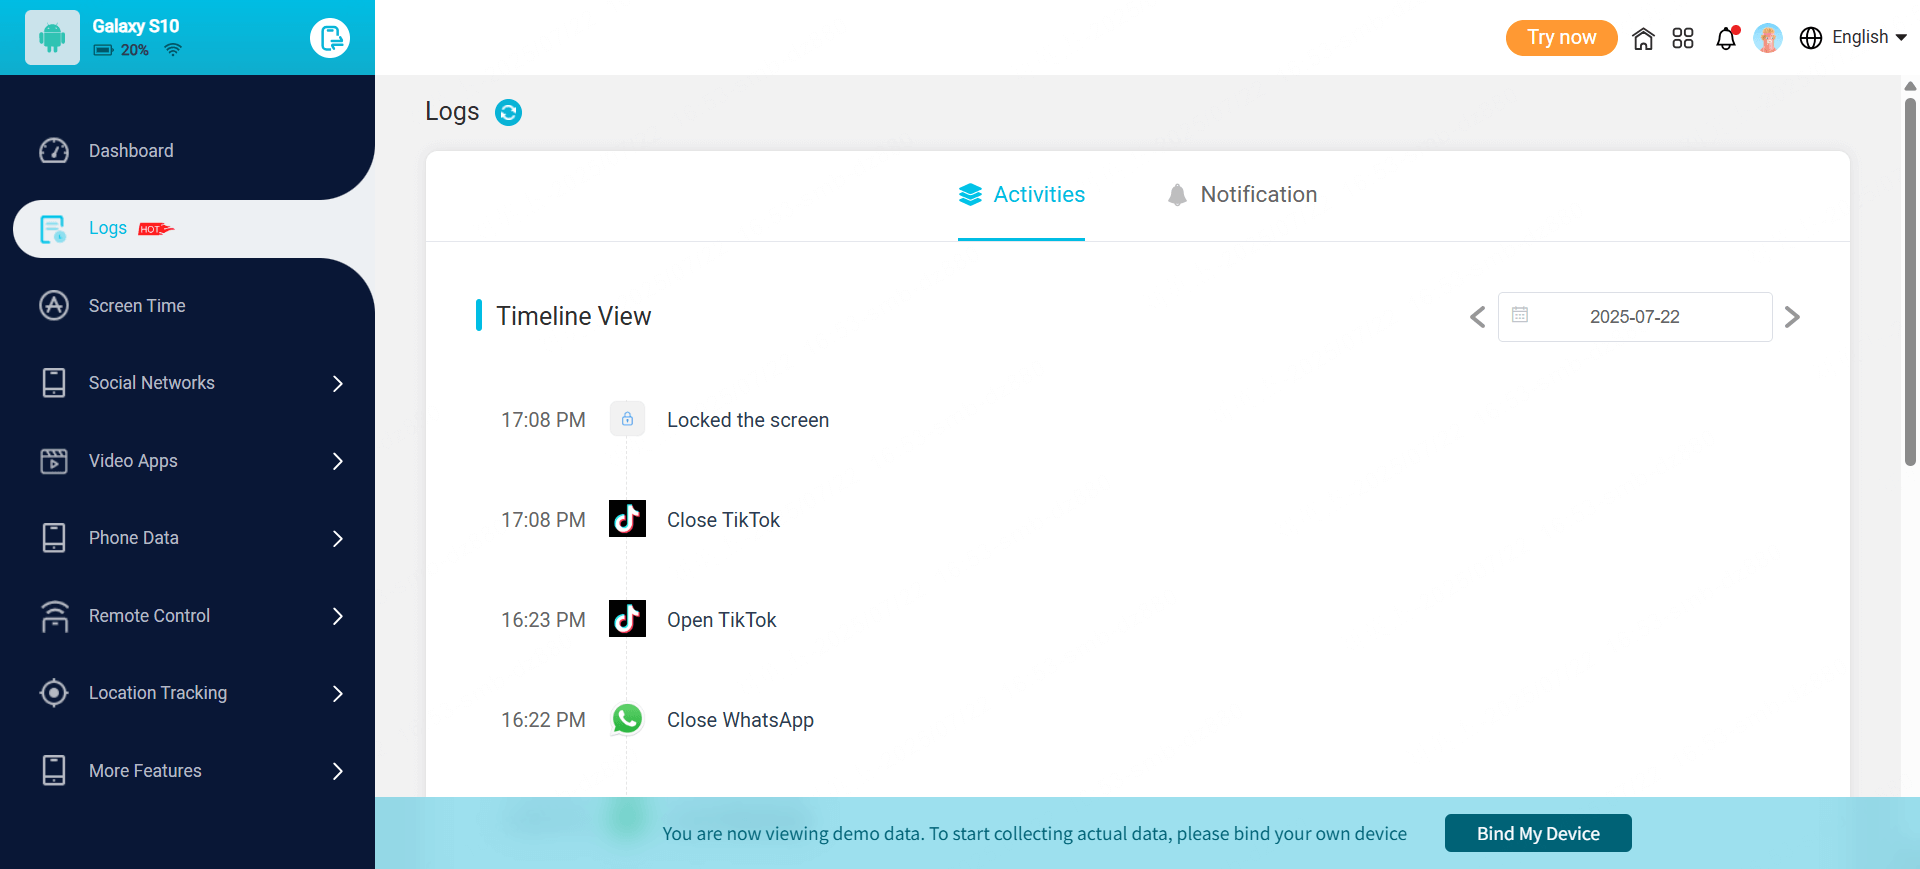Click the device switch icon beside Galaxy S10
The width and height of the screenshot is (1920, 869).
tap(330, 38)
